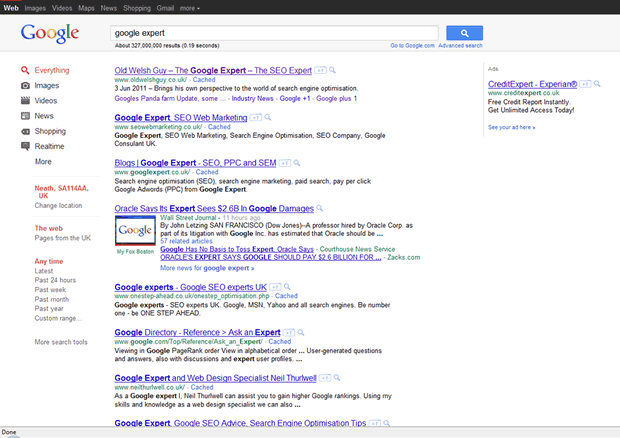Click preview magnifier beside Blogs Google Expert result

tap(297, 163)
